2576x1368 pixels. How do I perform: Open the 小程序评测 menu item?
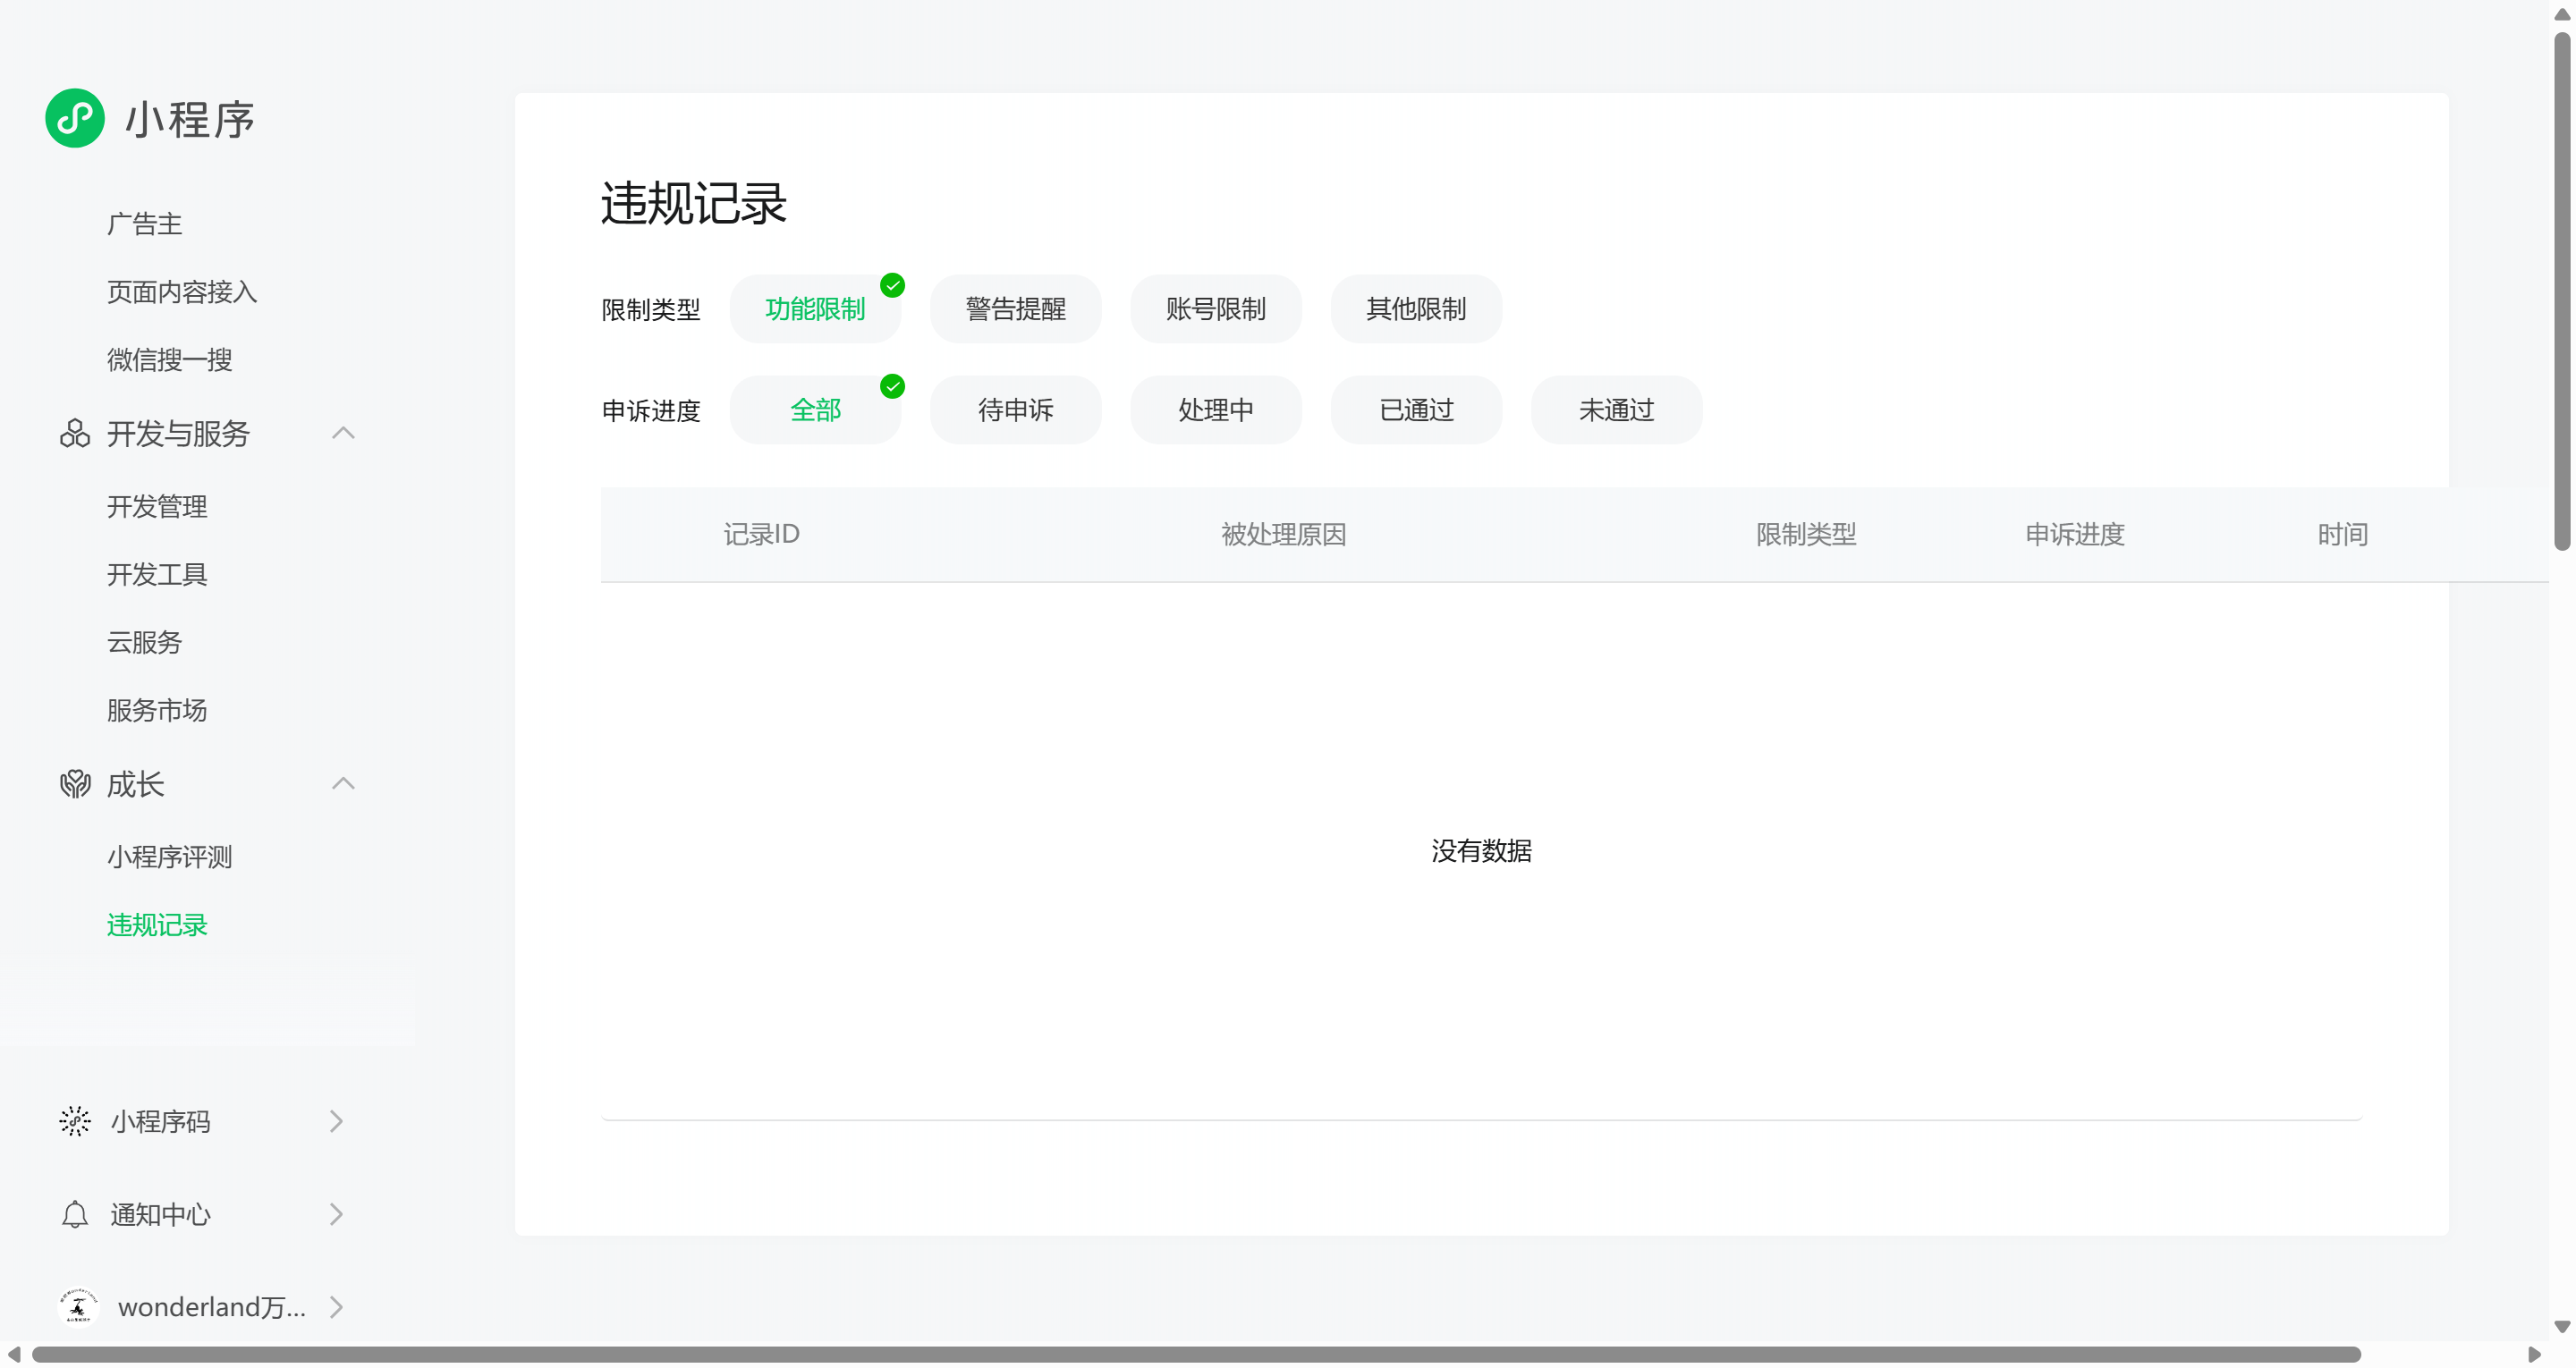point(169,857)
